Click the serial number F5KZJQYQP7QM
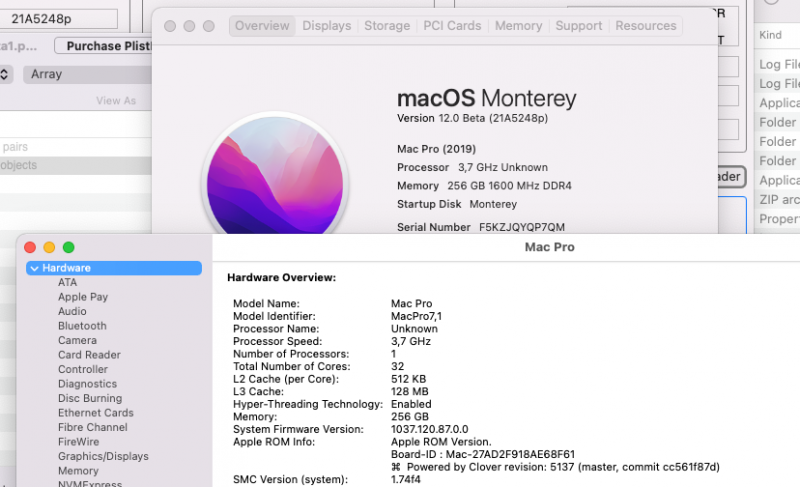This screenshot has height=487, width=800. (521, 227)
